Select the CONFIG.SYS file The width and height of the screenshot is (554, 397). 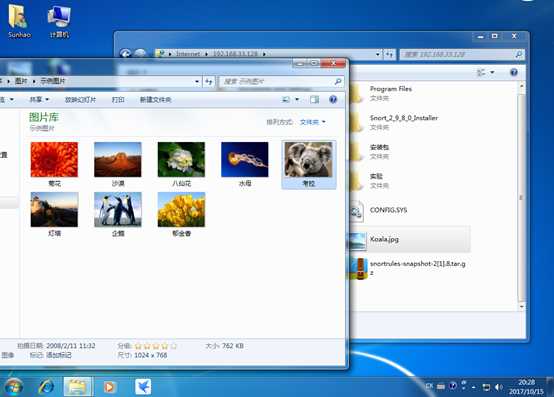pos(410,210)
